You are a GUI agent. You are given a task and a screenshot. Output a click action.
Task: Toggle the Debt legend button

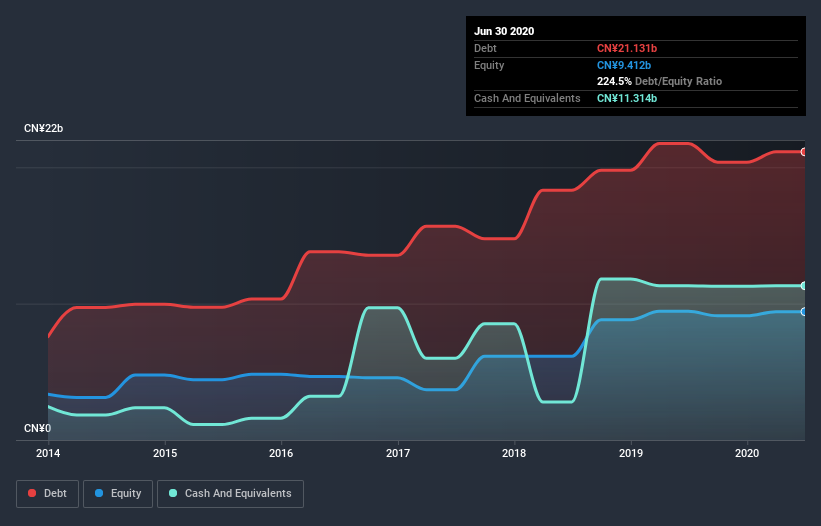click(47, 494)
